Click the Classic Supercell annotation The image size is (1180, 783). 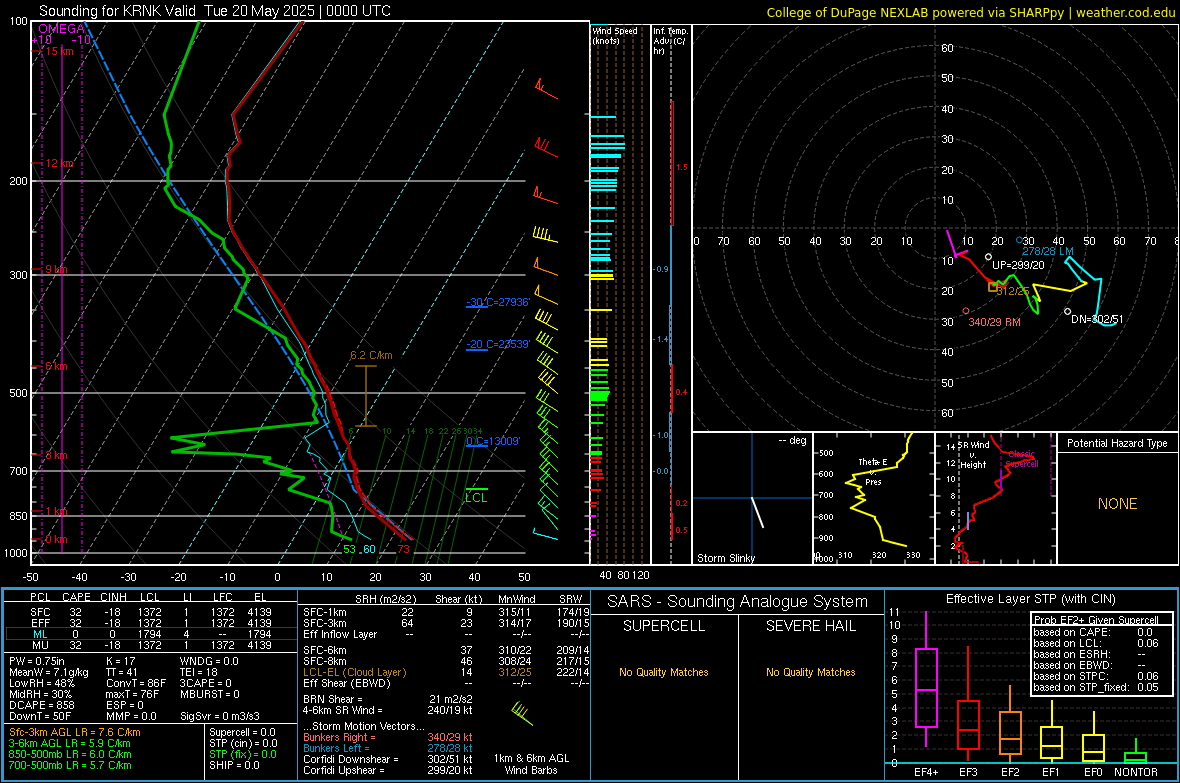[1021, 459]
